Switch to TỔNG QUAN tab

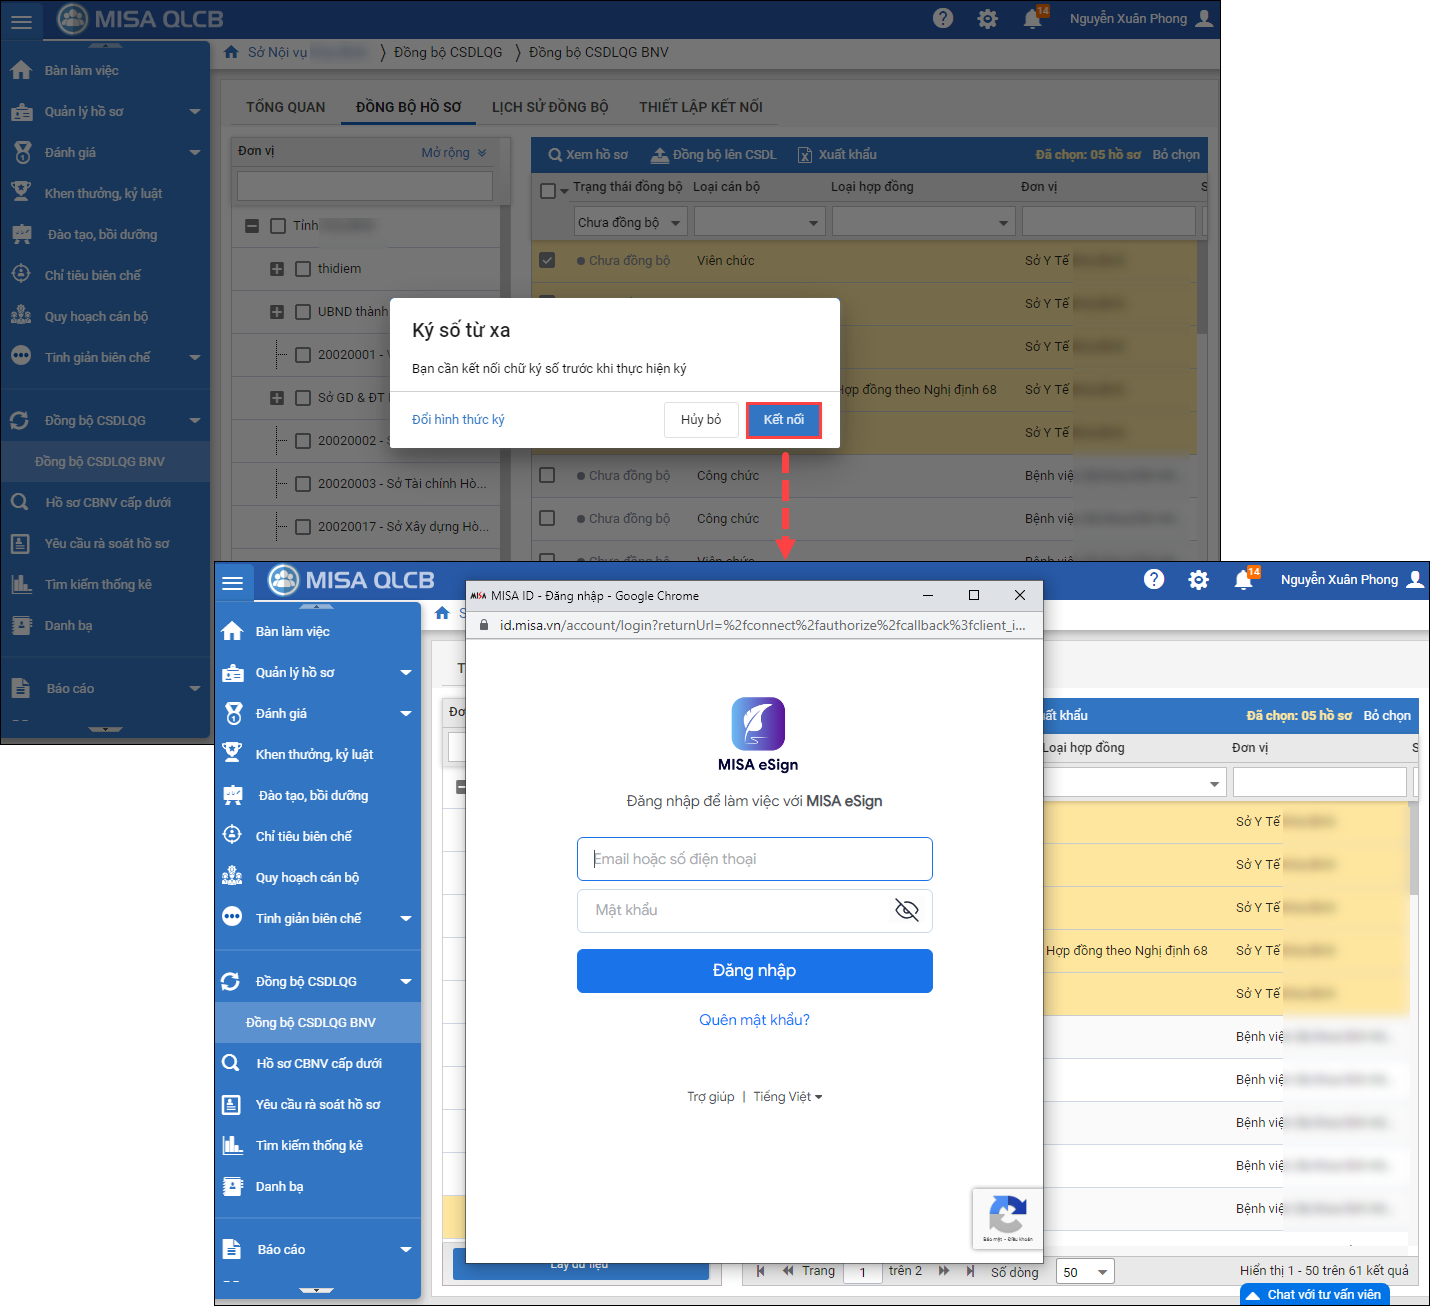tap(286, 107)
